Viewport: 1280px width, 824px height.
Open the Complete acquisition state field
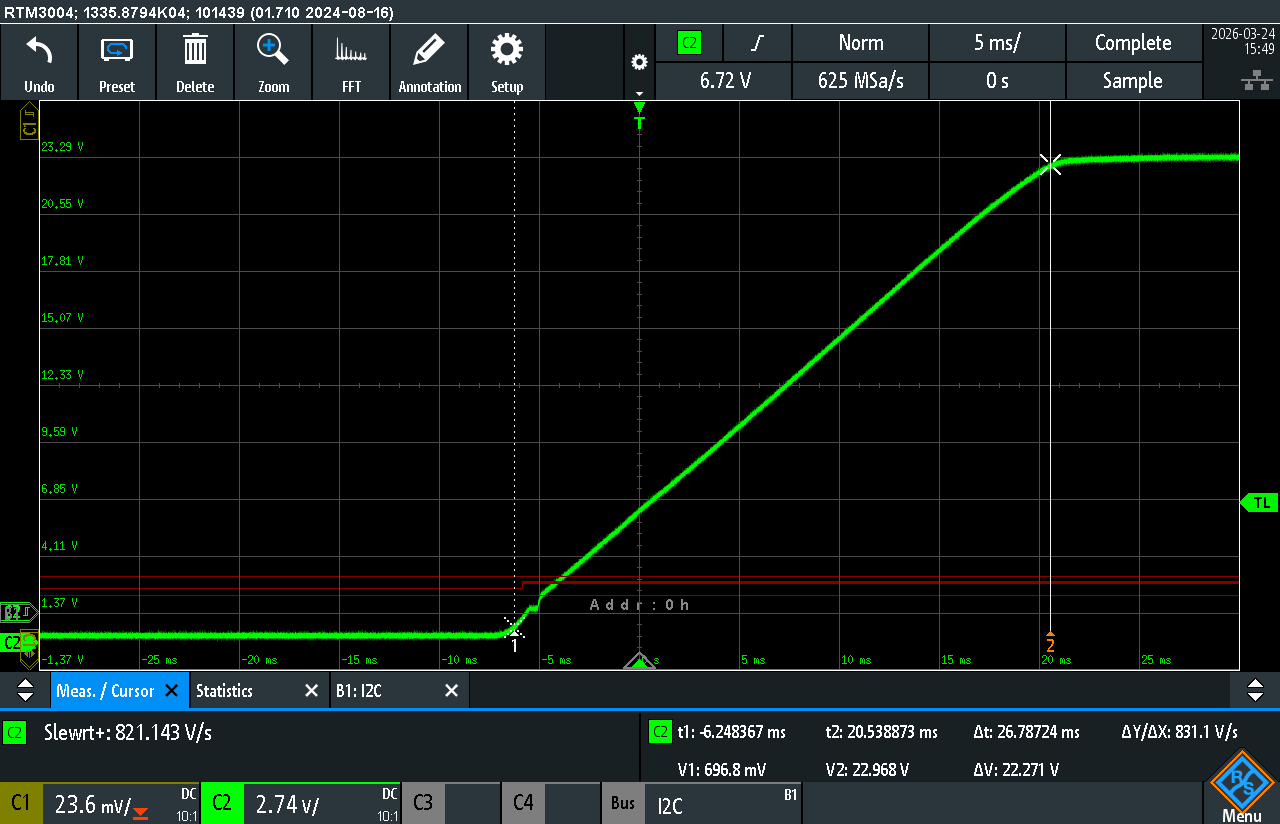pos(1133,43)
